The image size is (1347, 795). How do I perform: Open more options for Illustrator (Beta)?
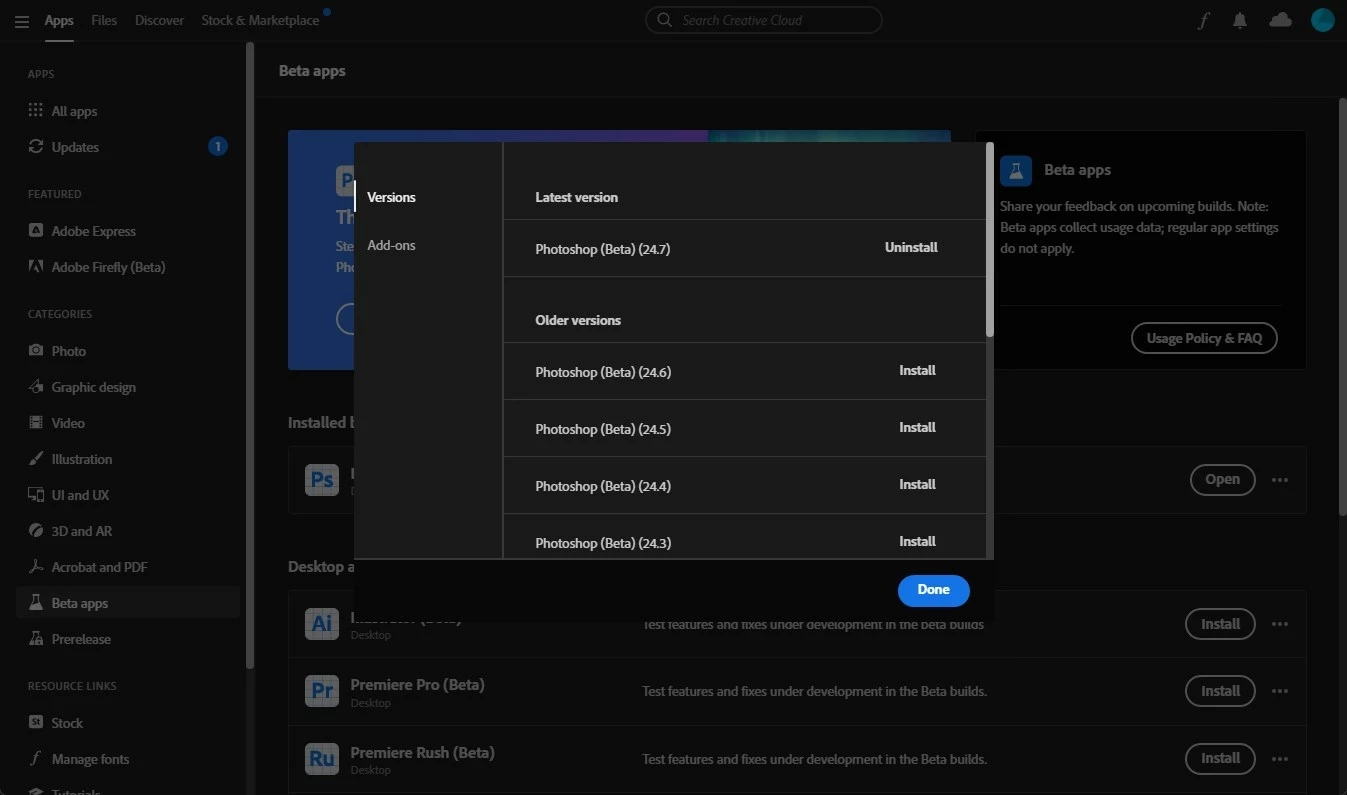pyautogui.click(x=1280, y=624)
